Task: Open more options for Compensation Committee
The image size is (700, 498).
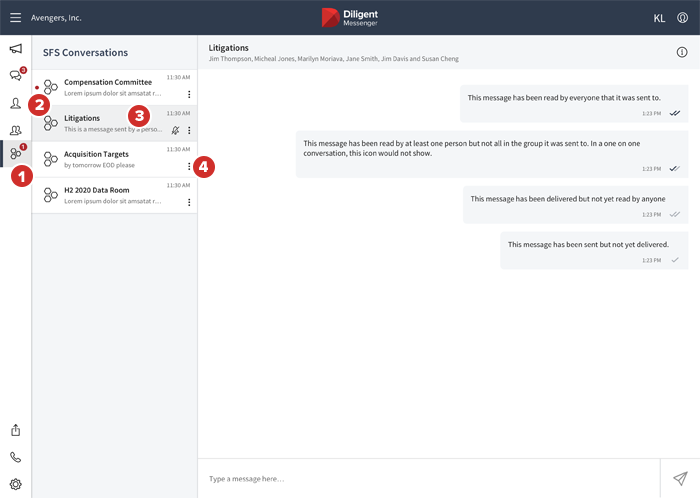Action: click(189, 94)
